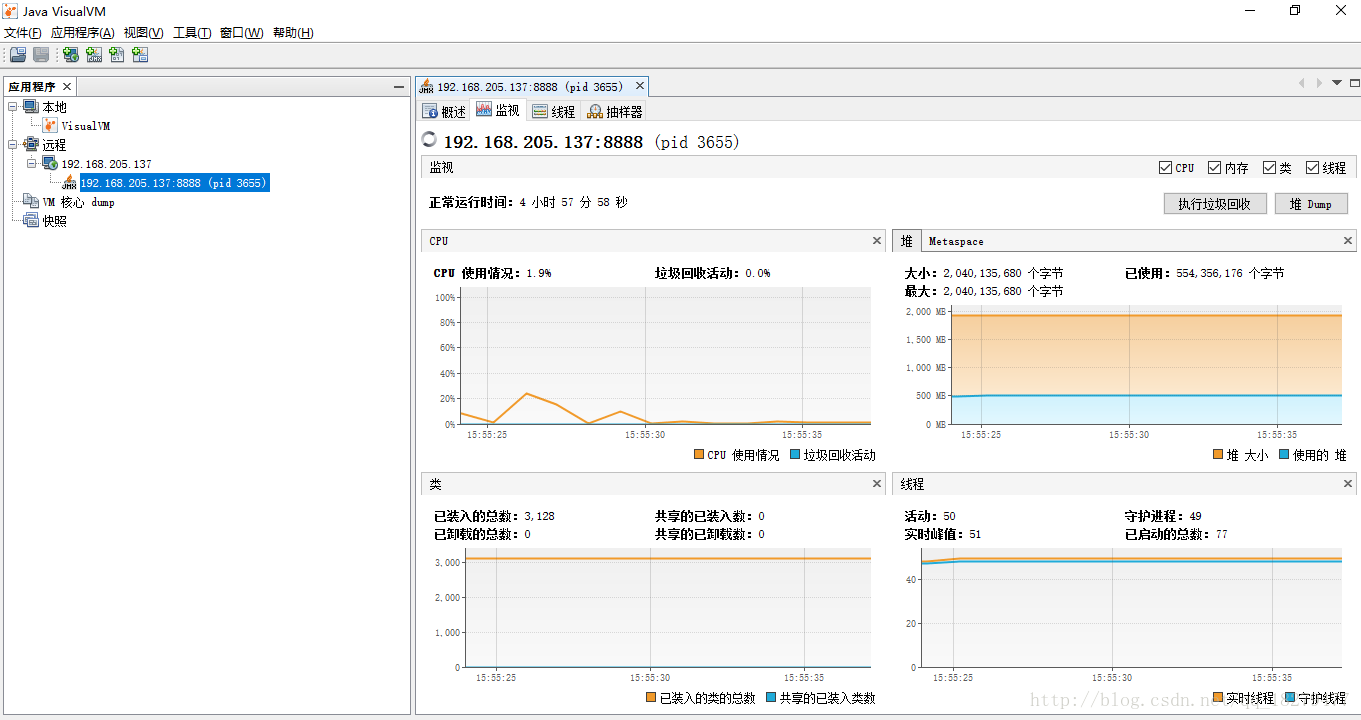Image resolution: width=1361 pixels, height=720 pixels.
Task: Close the 类 chart panel
Action: pyautogui.click(x=877, y=484)
